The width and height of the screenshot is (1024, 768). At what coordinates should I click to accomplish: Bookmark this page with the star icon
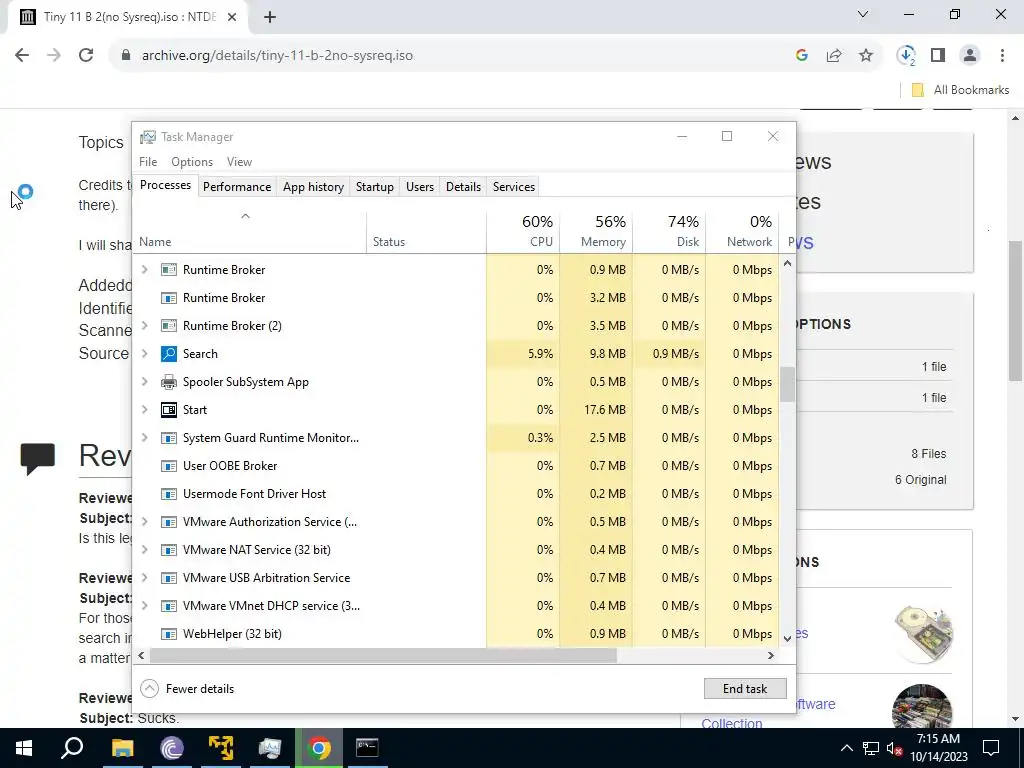tap(866, 56)
